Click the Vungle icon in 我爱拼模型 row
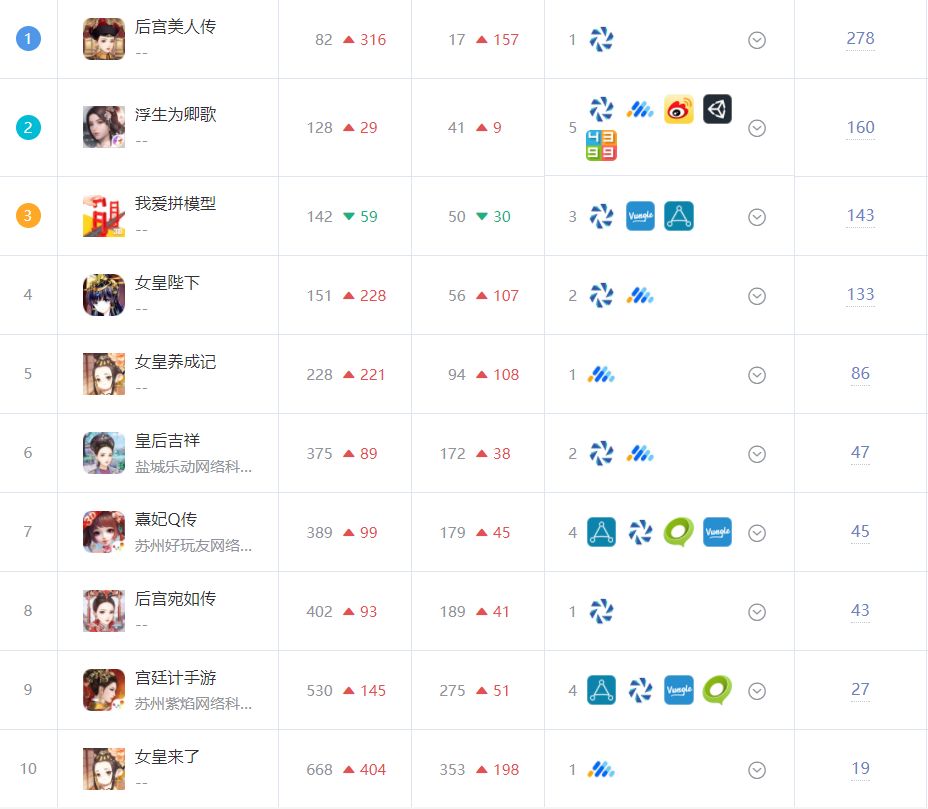This screenshot has height=809, width=928. 640,216
